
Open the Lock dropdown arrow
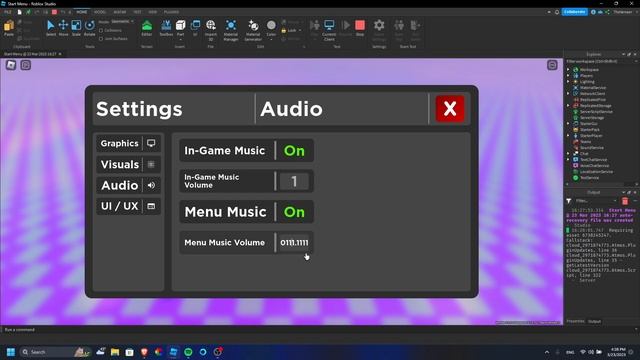tap(300, 31)
